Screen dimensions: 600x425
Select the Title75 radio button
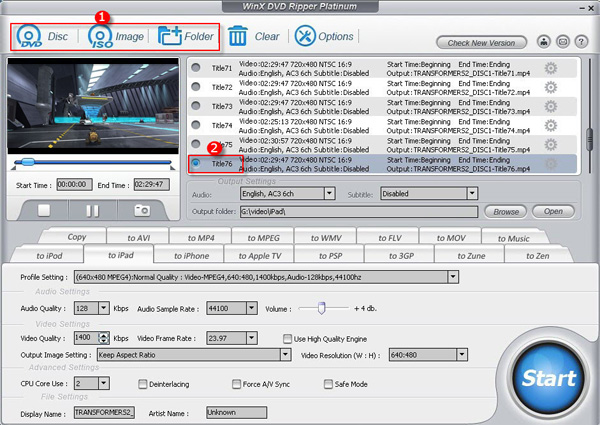point(196,144)
